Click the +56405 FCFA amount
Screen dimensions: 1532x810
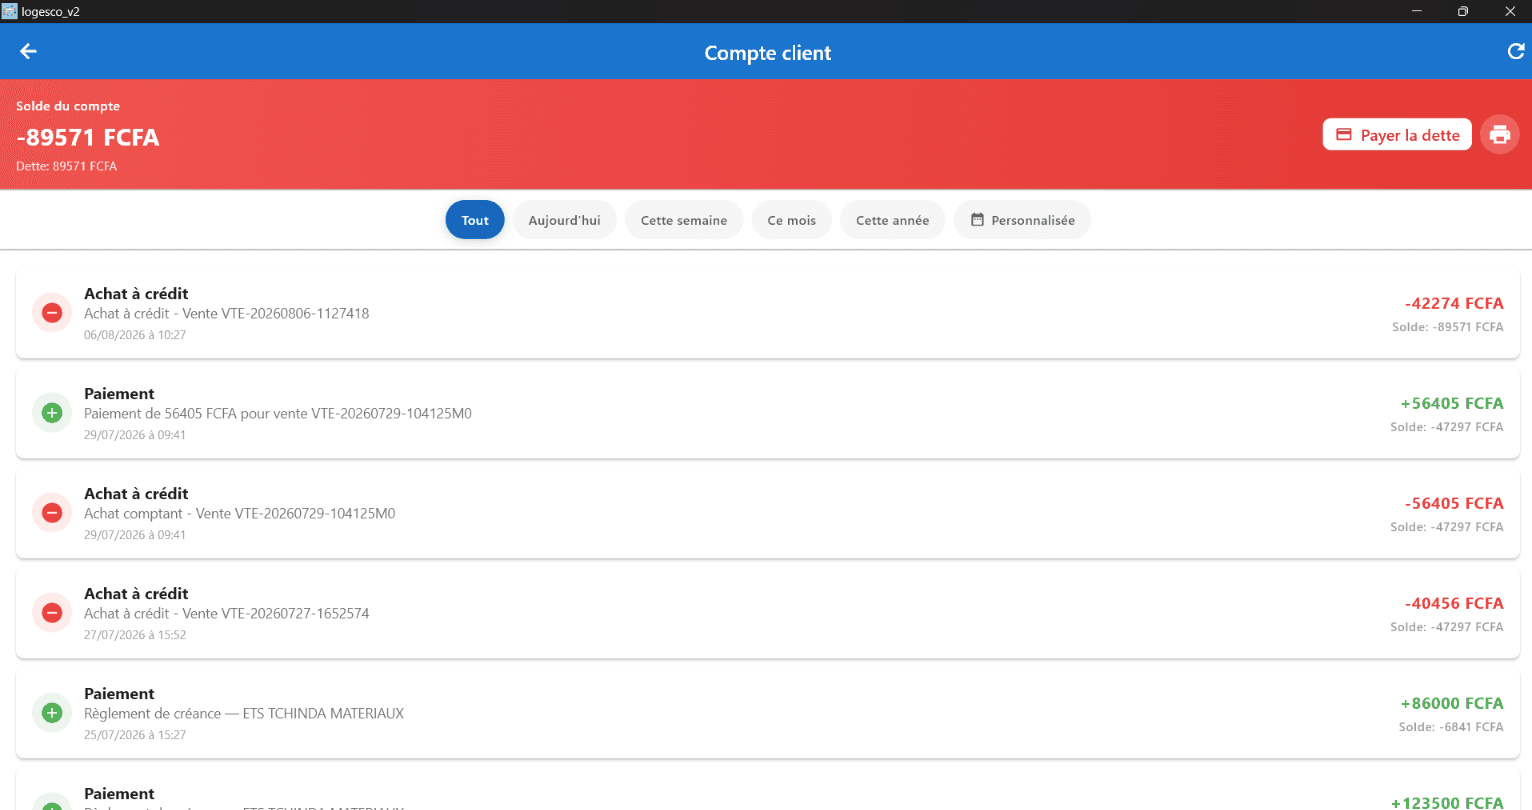tap(1452, 404)
